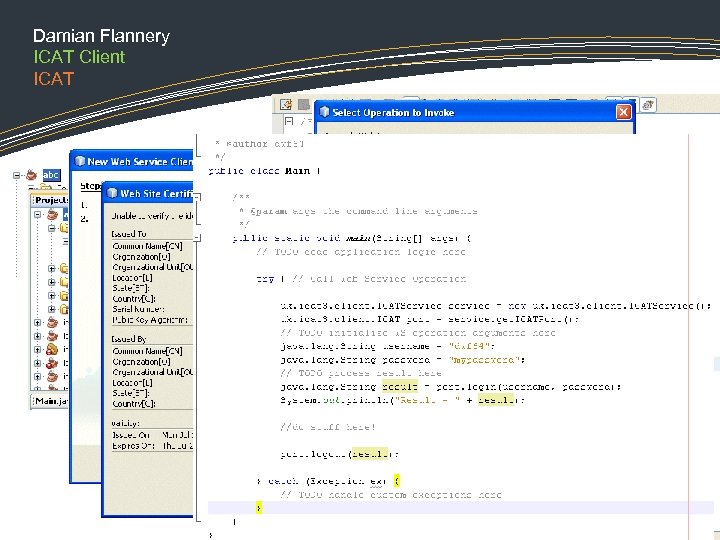Viewport: 720px width, 540px height.
Task: Click the Serial Number field in the certificate dialog
Action: pos(138,309)
